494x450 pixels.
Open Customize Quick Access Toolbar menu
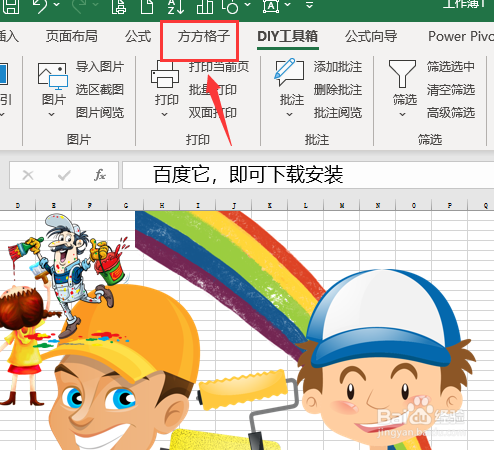tap(309, 5)
